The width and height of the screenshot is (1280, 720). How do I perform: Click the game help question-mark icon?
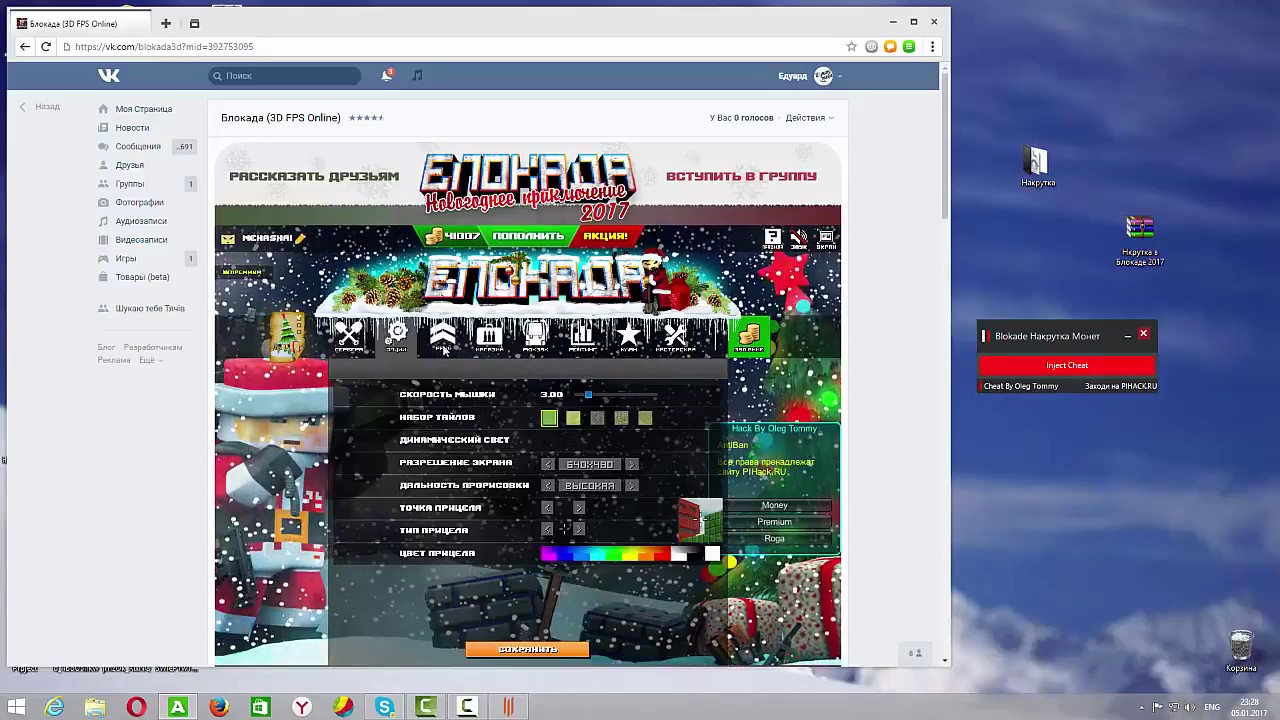pyautogui.click(x=773, y=239)
